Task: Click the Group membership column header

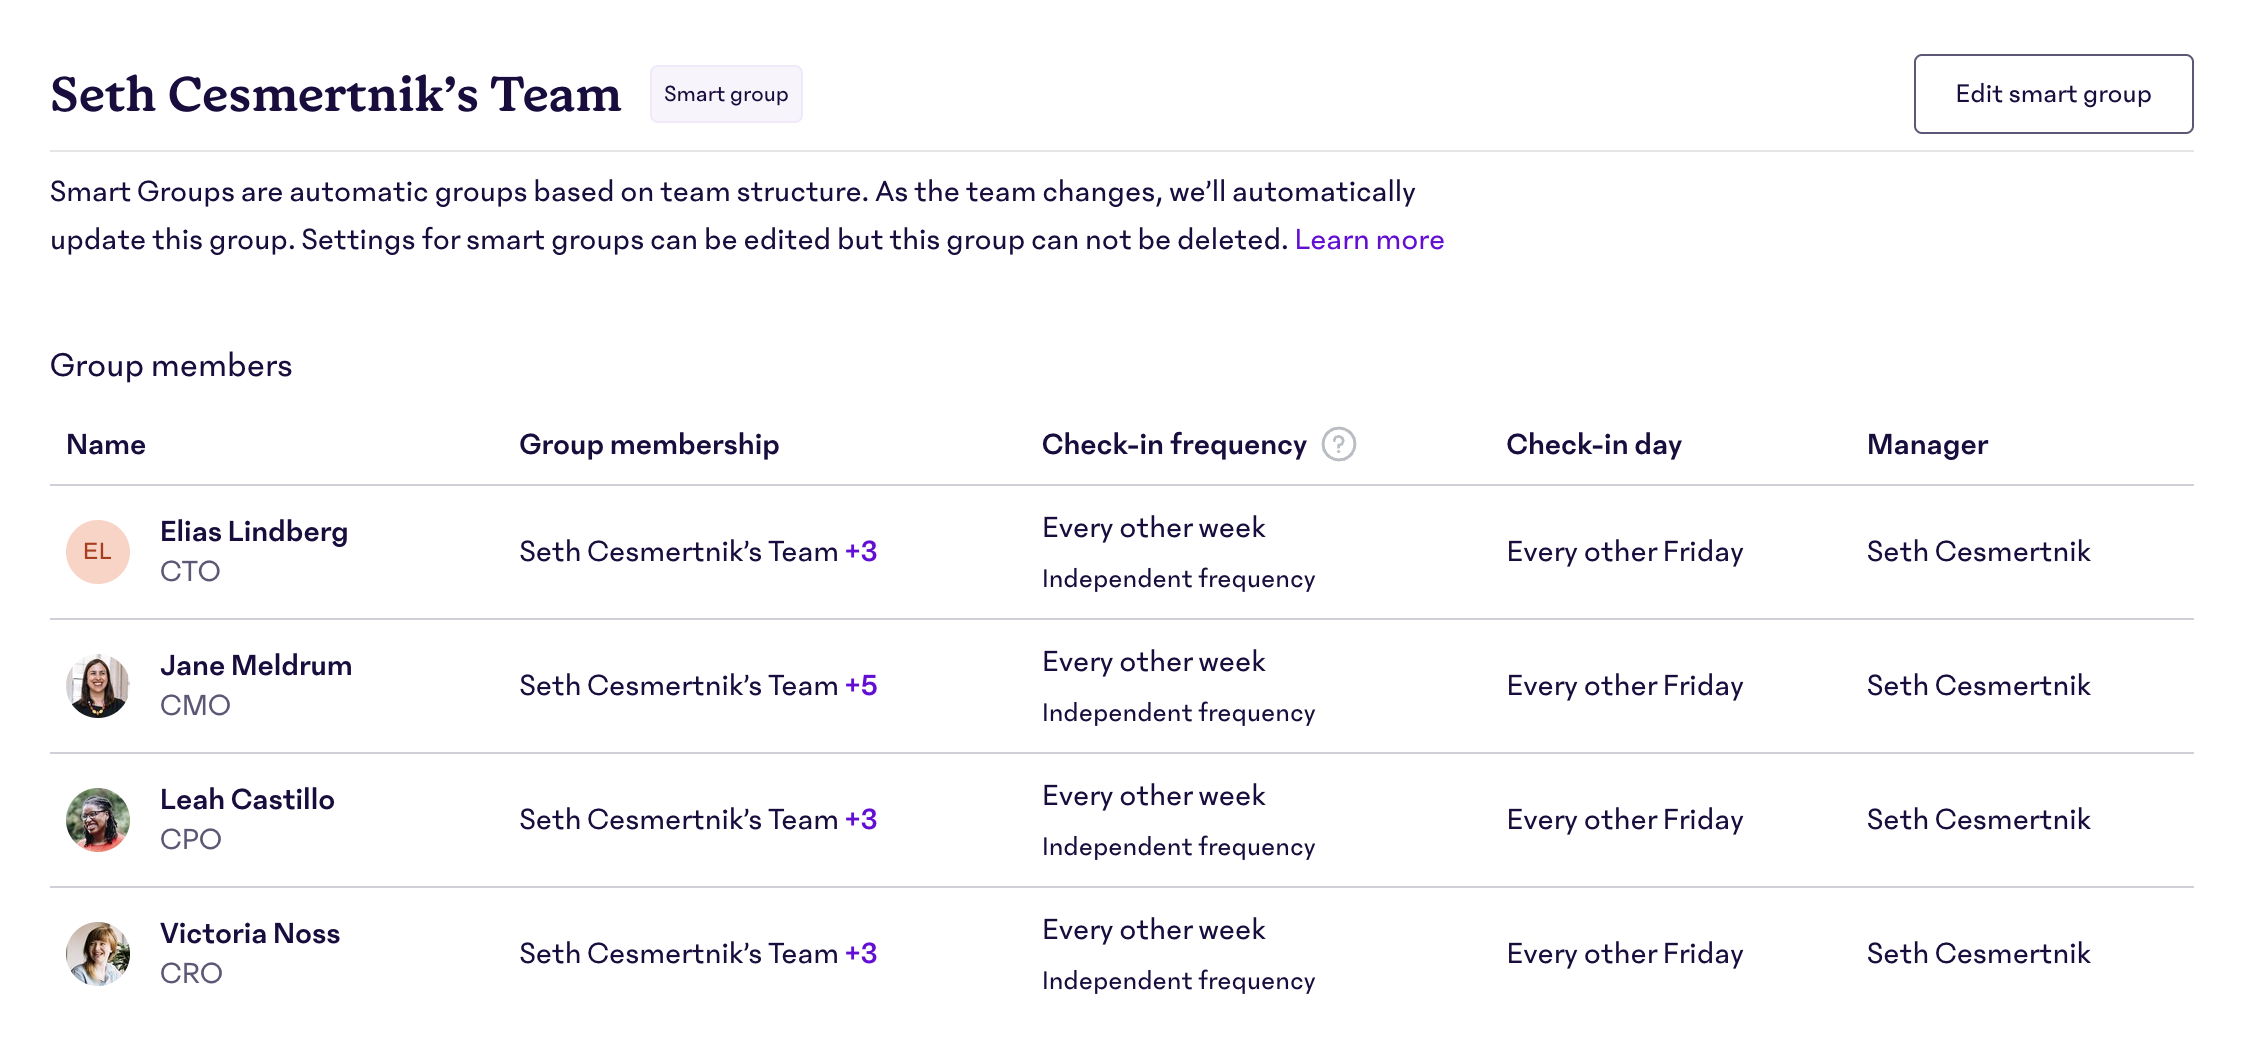Action: pos(648,445)
